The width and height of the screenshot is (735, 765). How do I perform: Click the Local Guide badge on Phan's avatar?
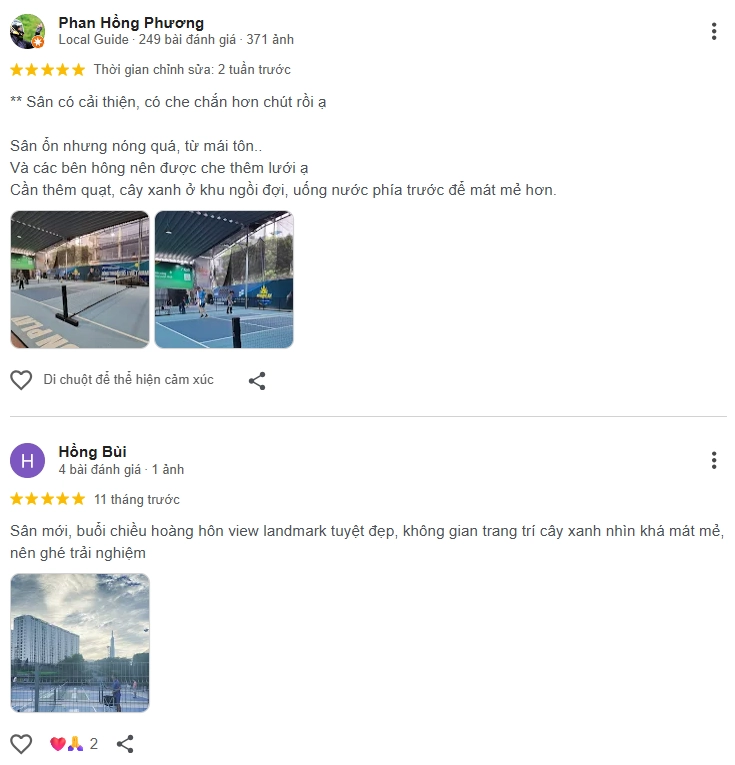pos(38,42)
